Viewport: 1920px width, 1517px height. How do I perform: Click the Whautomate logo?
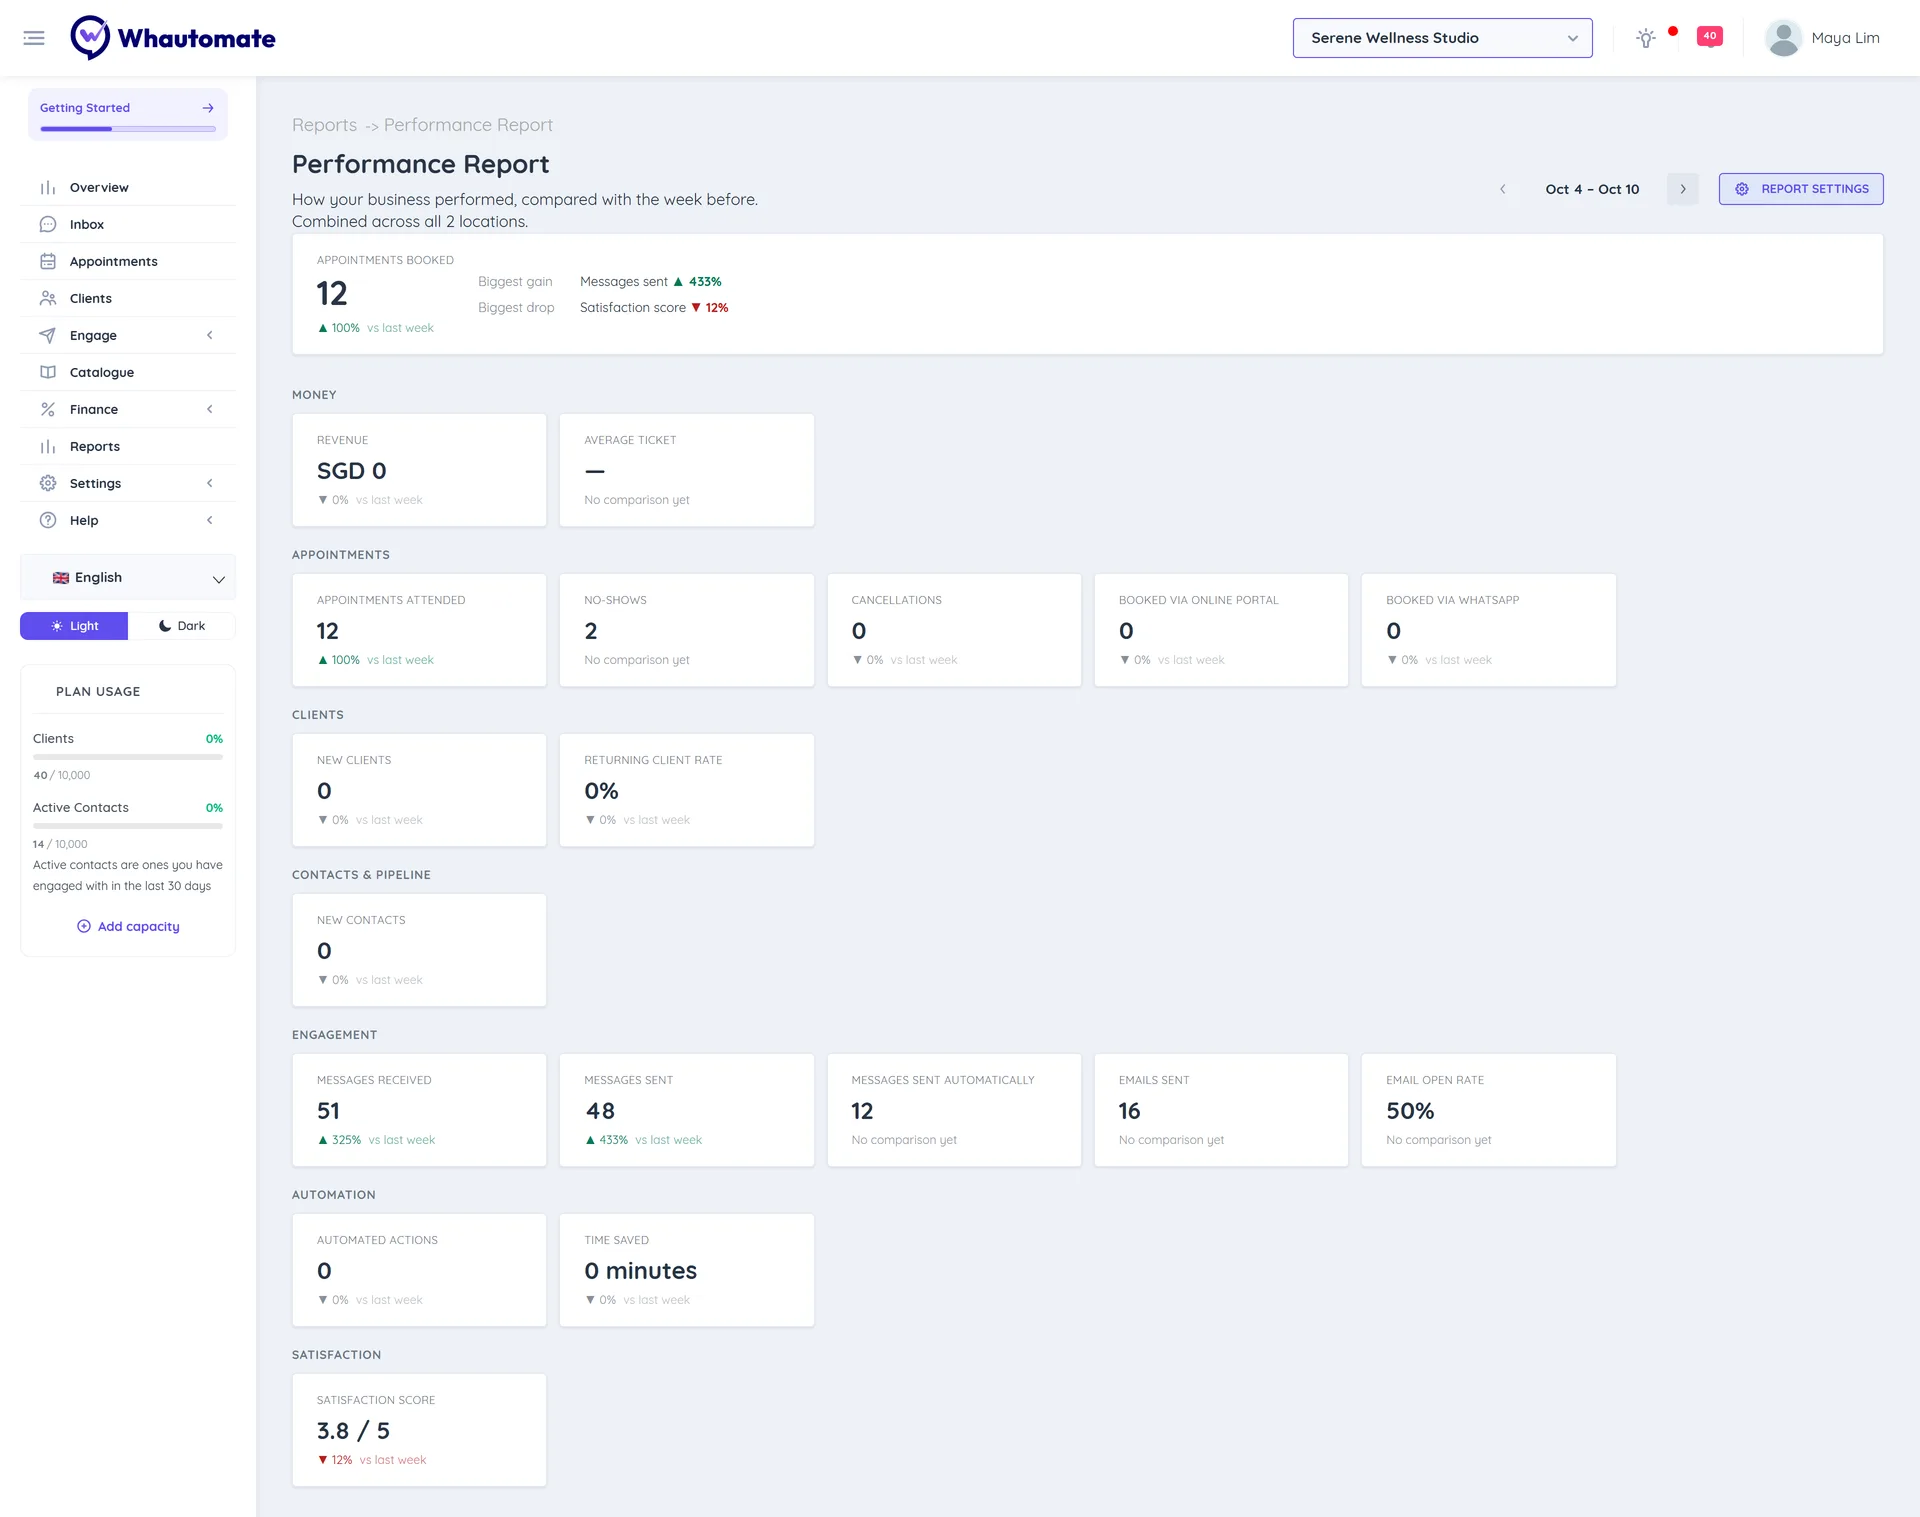(172, 38)
